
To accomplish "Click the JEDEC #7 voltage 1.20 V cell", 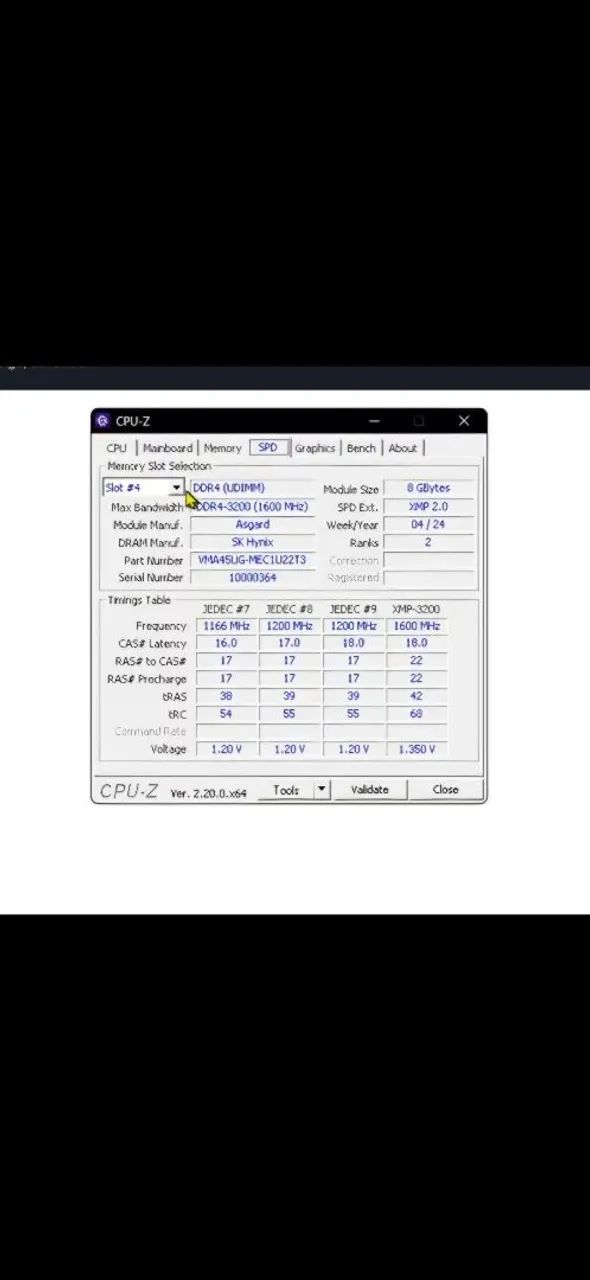I will pos(226,749).
